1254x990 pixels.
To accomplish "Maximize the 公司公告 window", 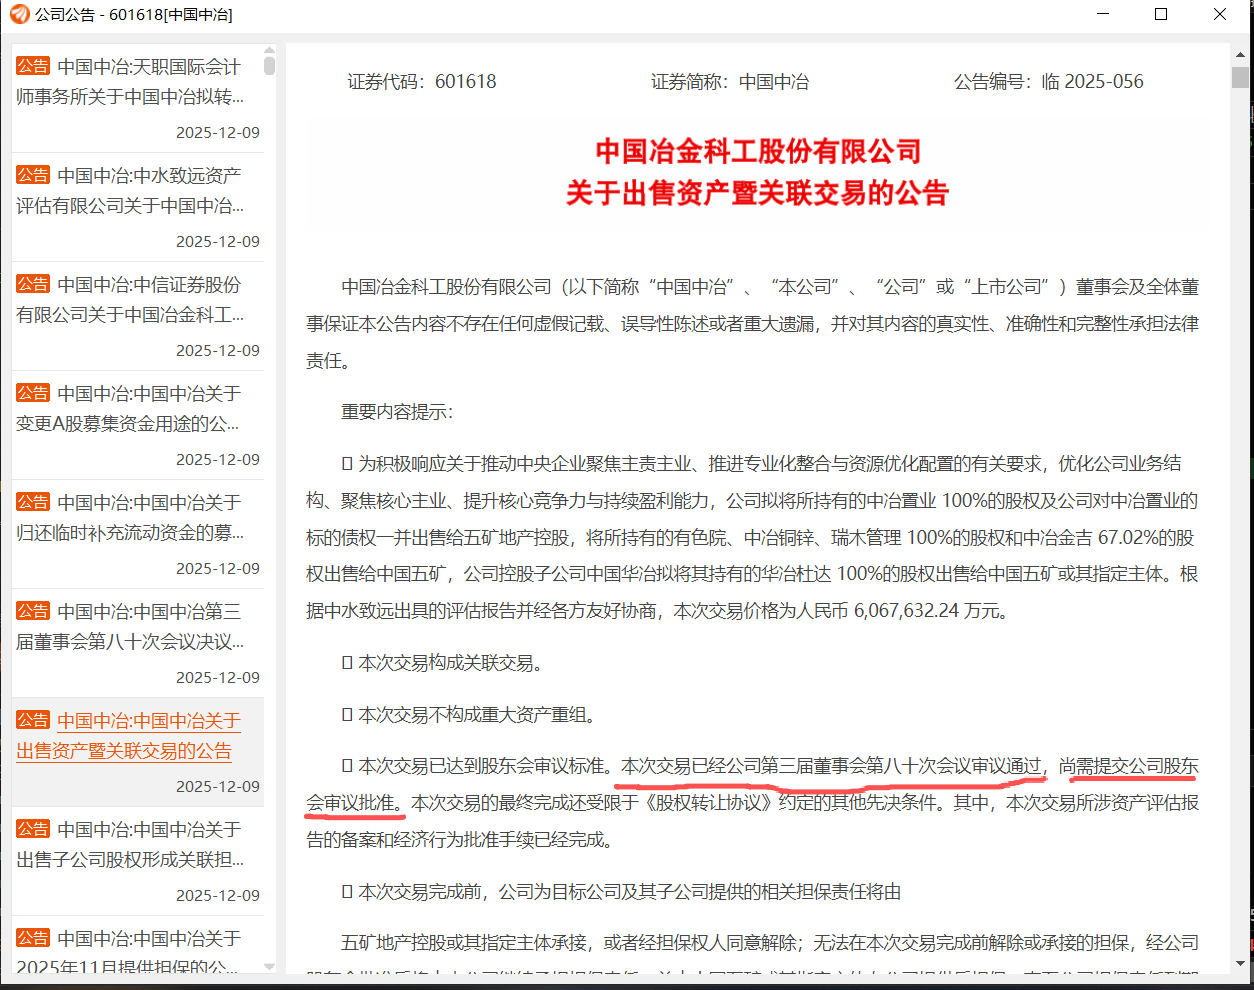I will pos(1161,14).
